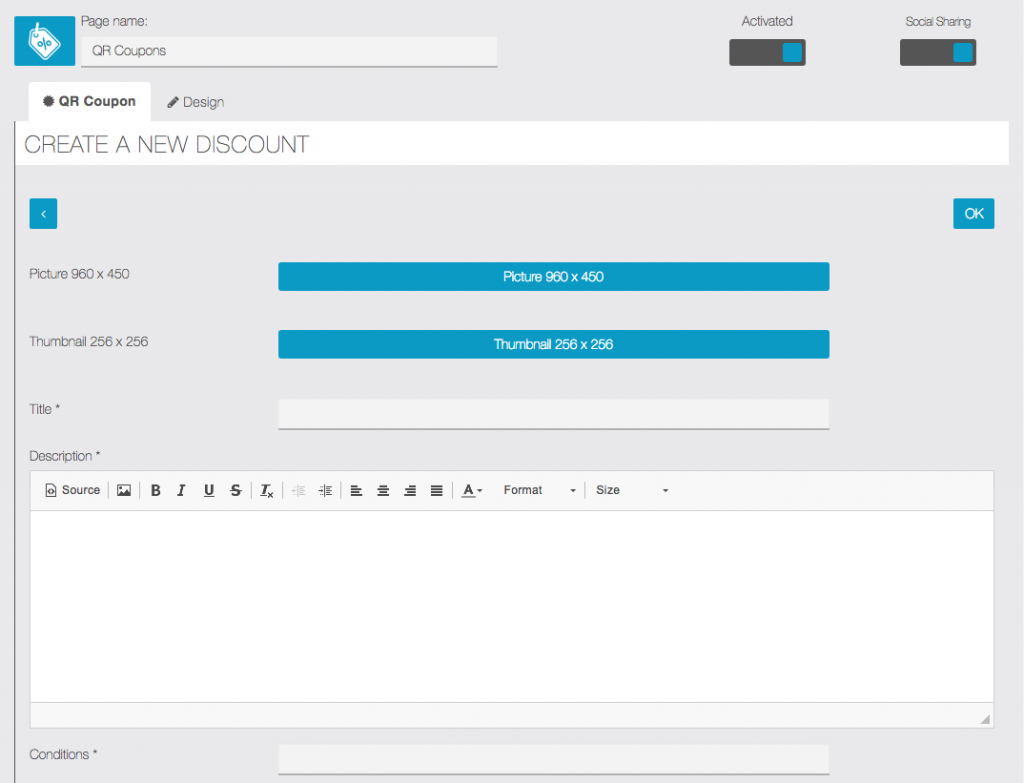
Task: Justify the description text
Action: tap(436, 490)
